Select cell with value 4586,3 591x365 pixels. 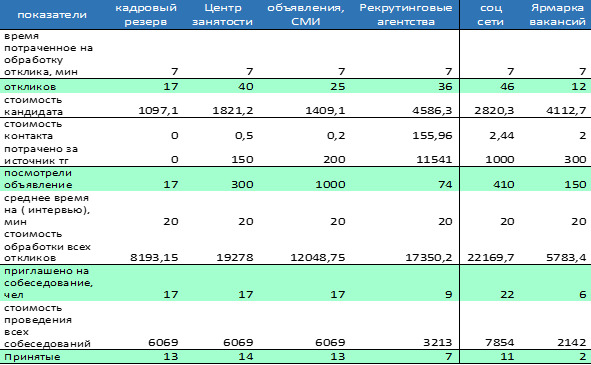432,110
